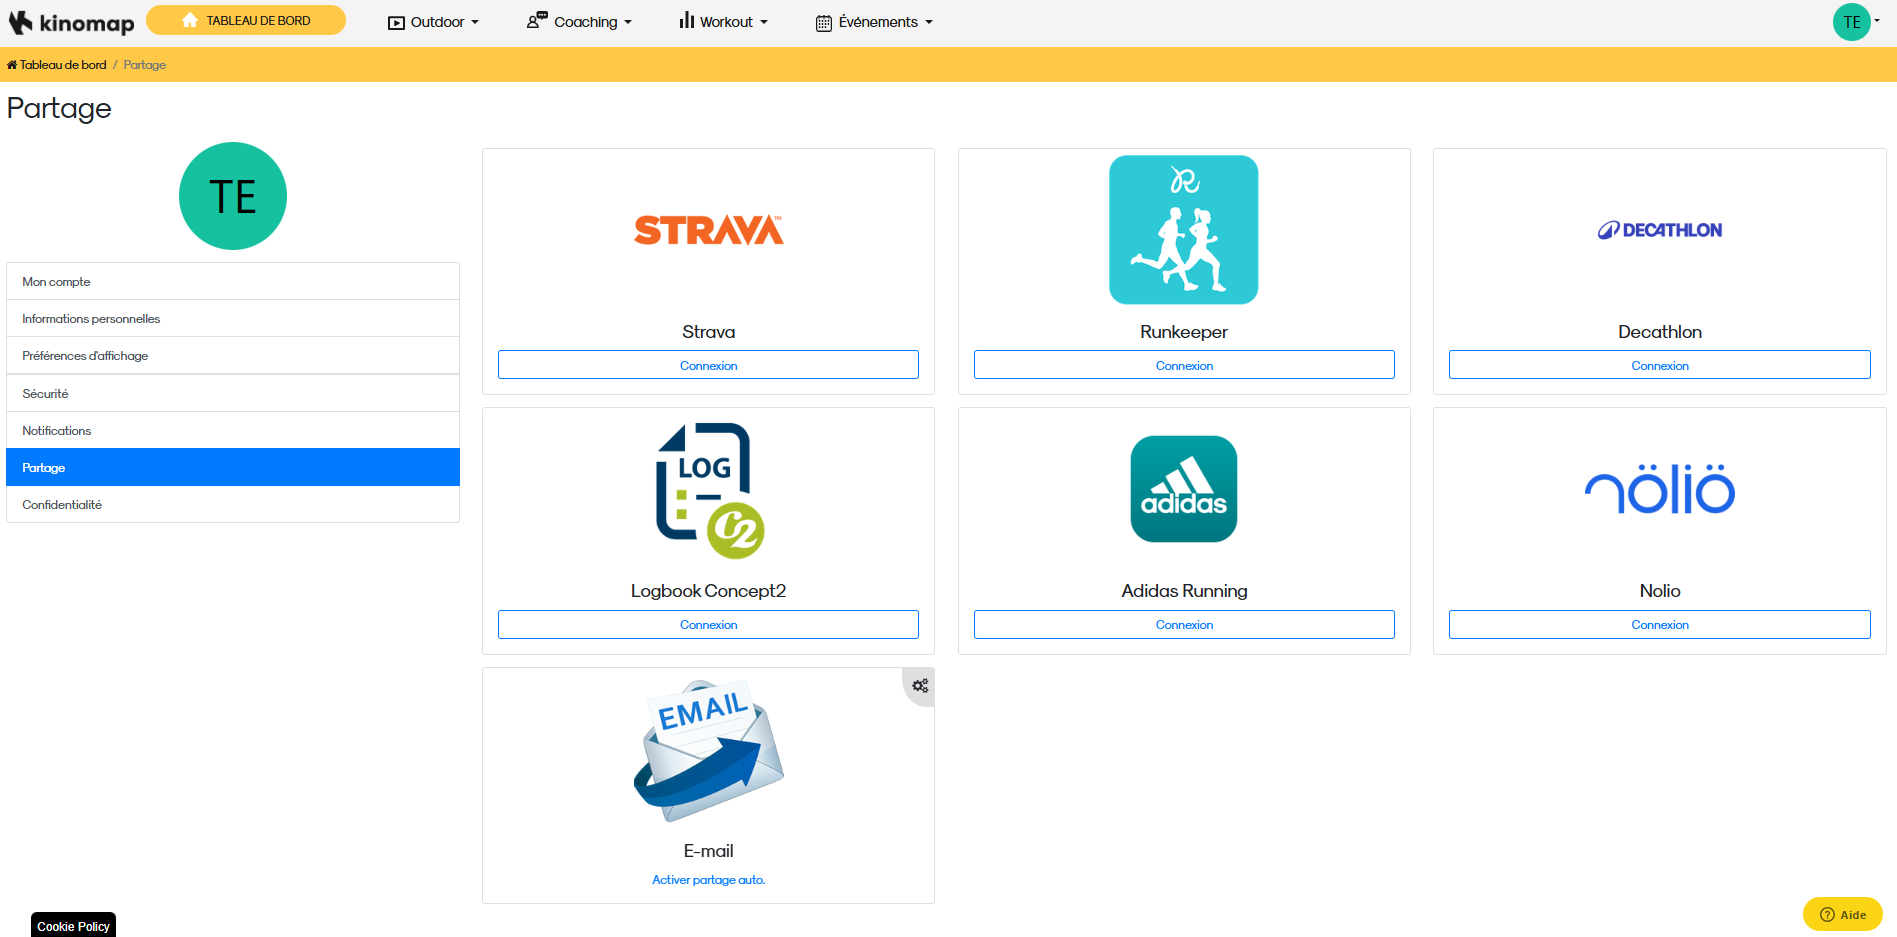Click the Kinomap logo
Image resolution: width=1897 pixels, height=937 pixels.
pos(71,22)
